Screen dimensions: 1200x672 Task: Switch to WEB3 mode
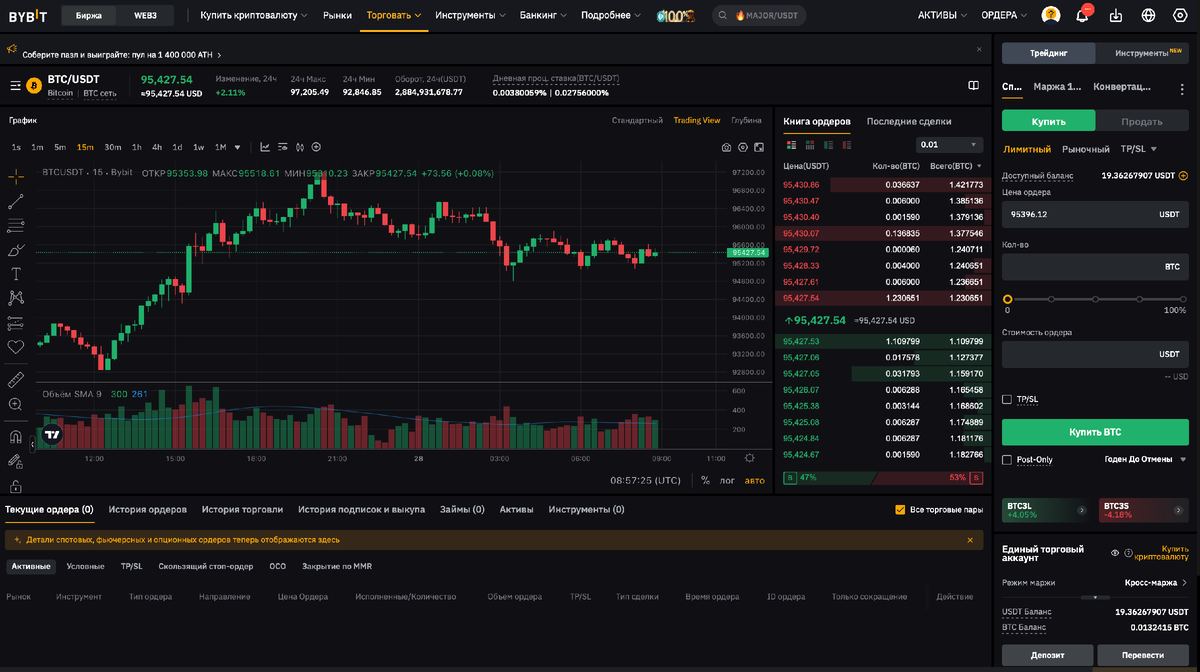click(x=146, y=15)
